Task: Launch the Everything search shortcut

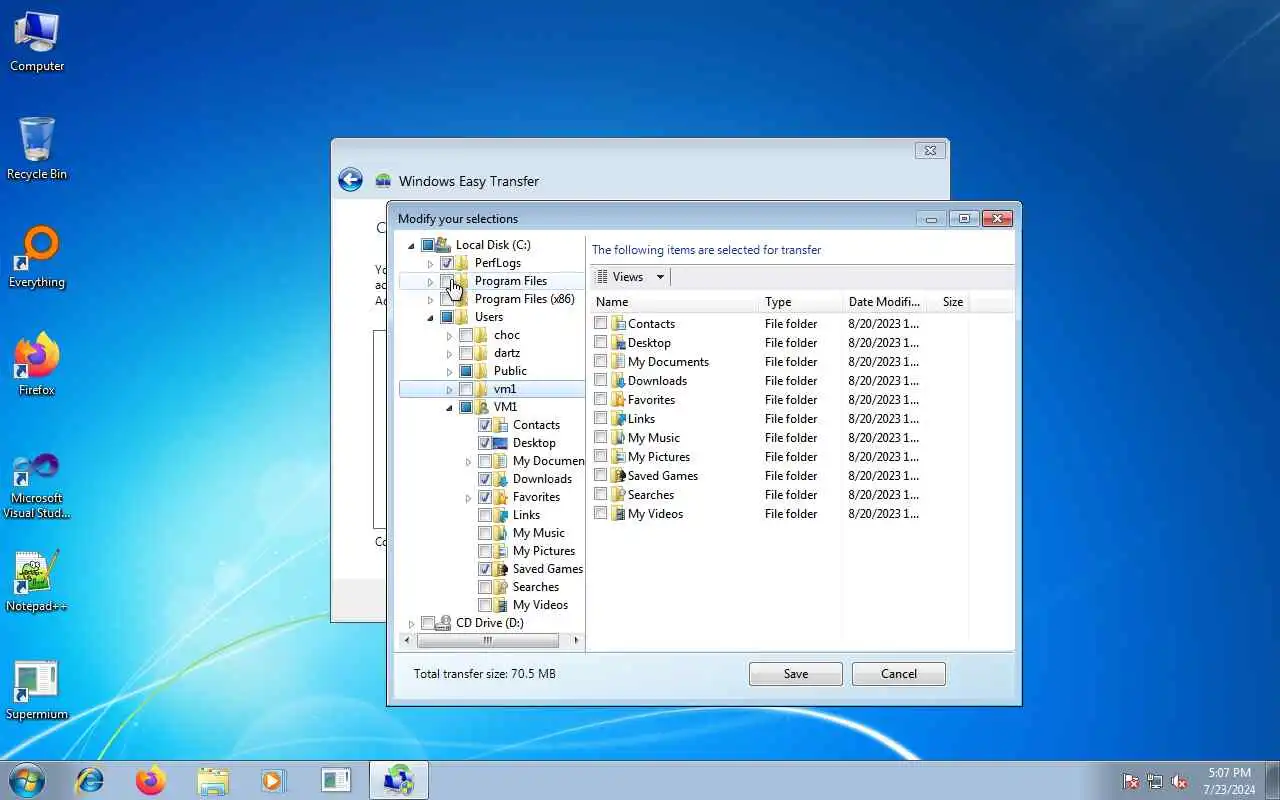Action: click(x=37, y=256)
